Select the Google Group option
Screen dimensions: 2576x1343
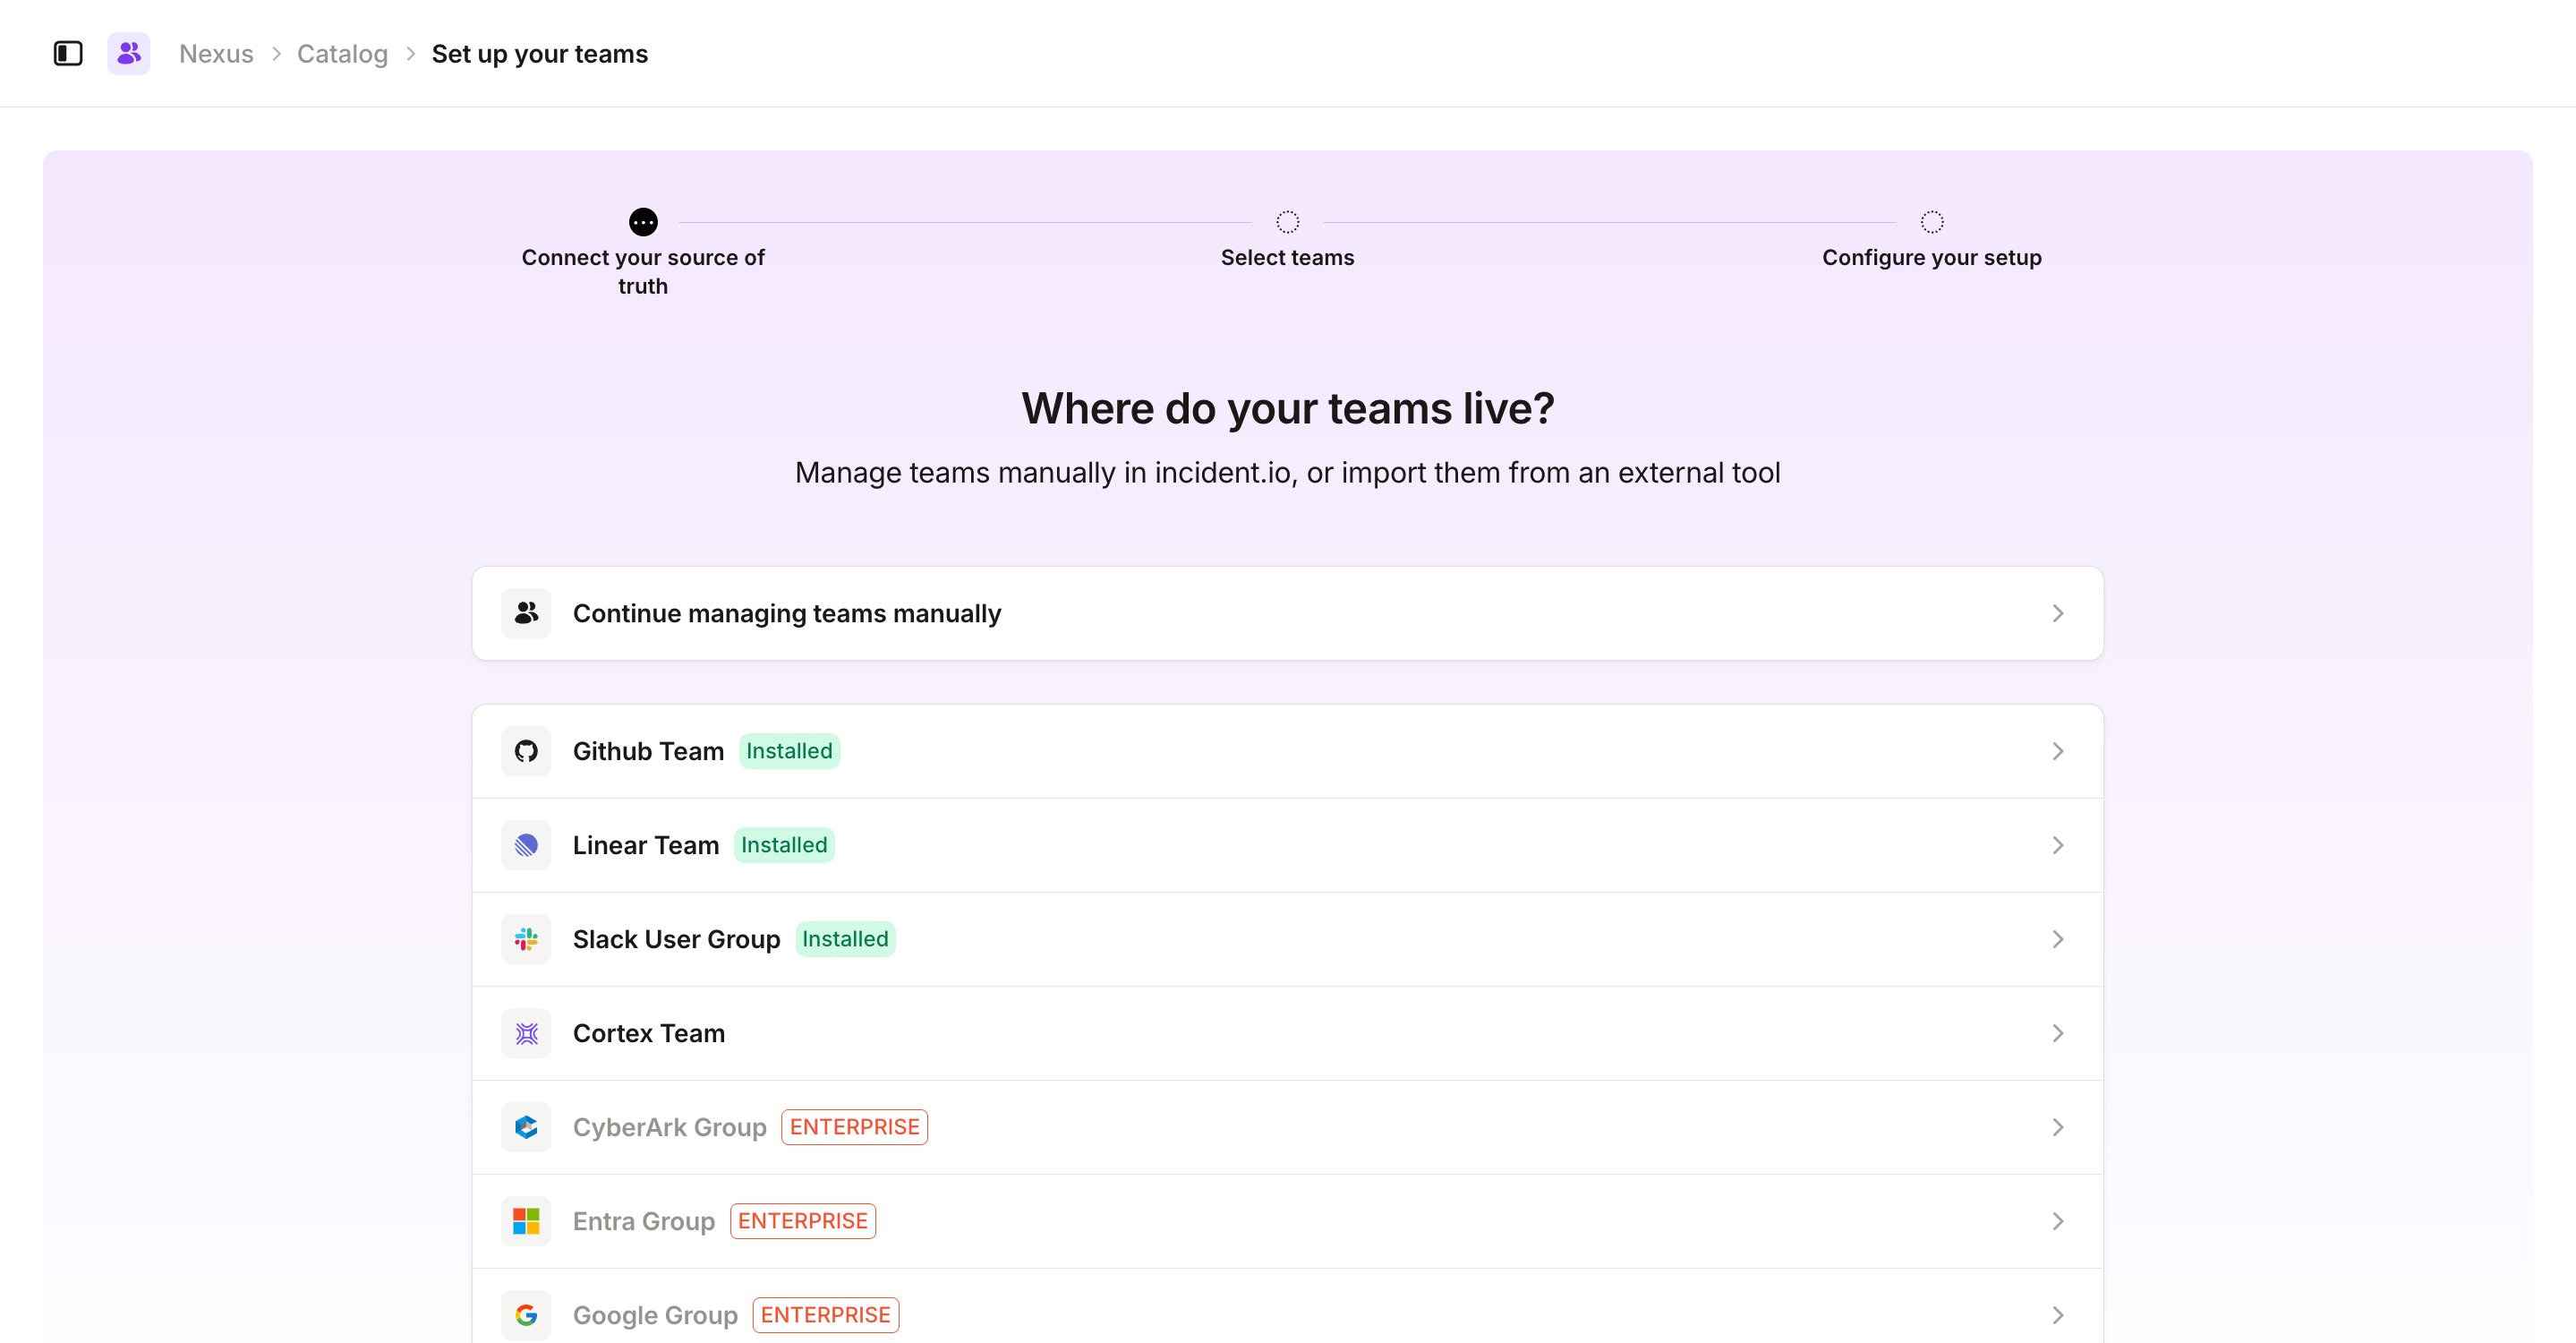1288,1306
